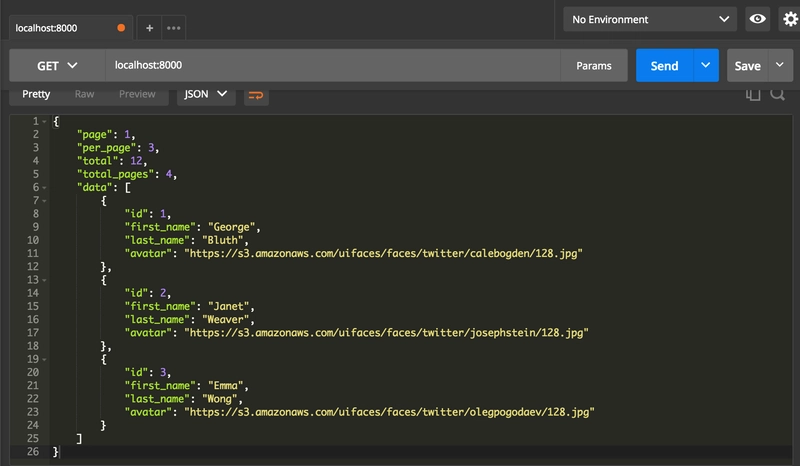Open the Send button dropdown arrow
Screen dimensions: 800x466
[706, 66]
